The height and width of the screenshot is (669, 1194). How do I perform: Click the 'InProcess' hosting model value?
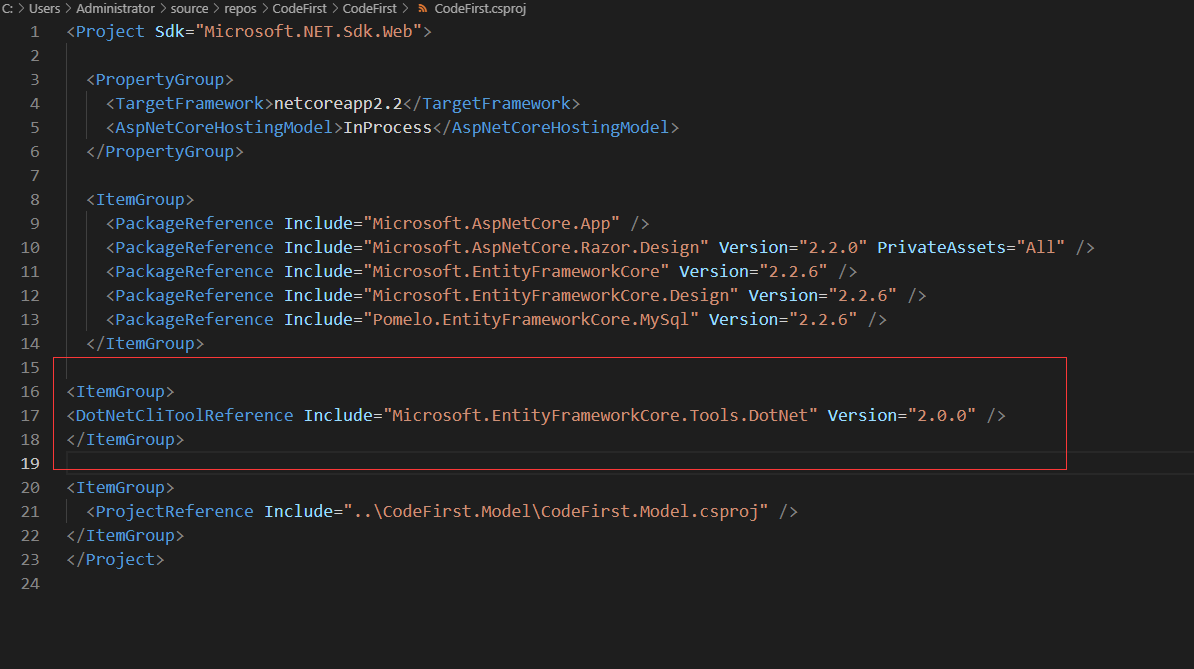[x=388, y=127]
